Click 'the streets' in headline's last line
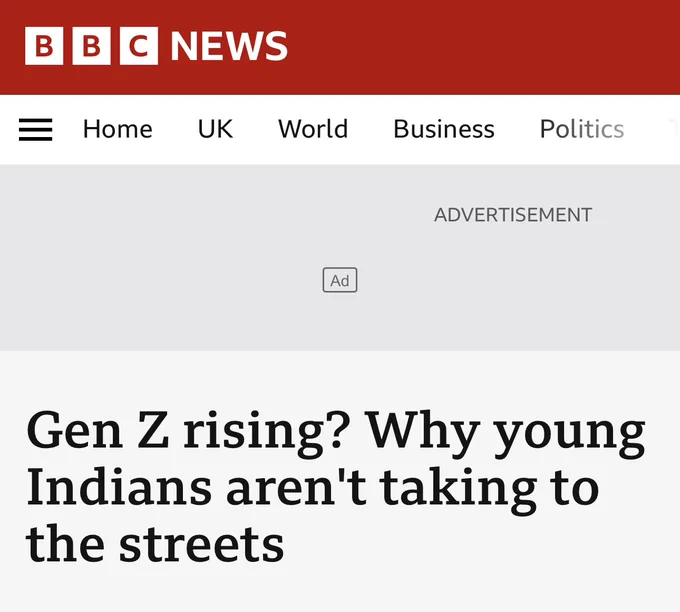The width and height of the screenshot is (680, 612). [155, 543]
